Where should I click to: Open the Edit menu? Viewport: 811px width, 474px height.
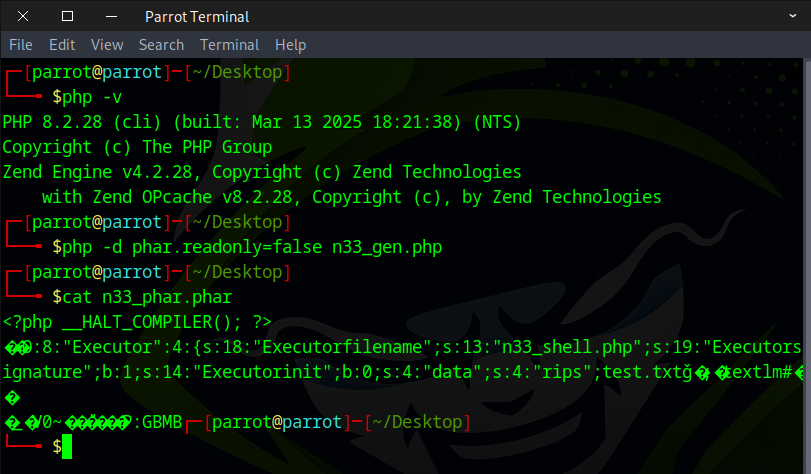[62, 45]
